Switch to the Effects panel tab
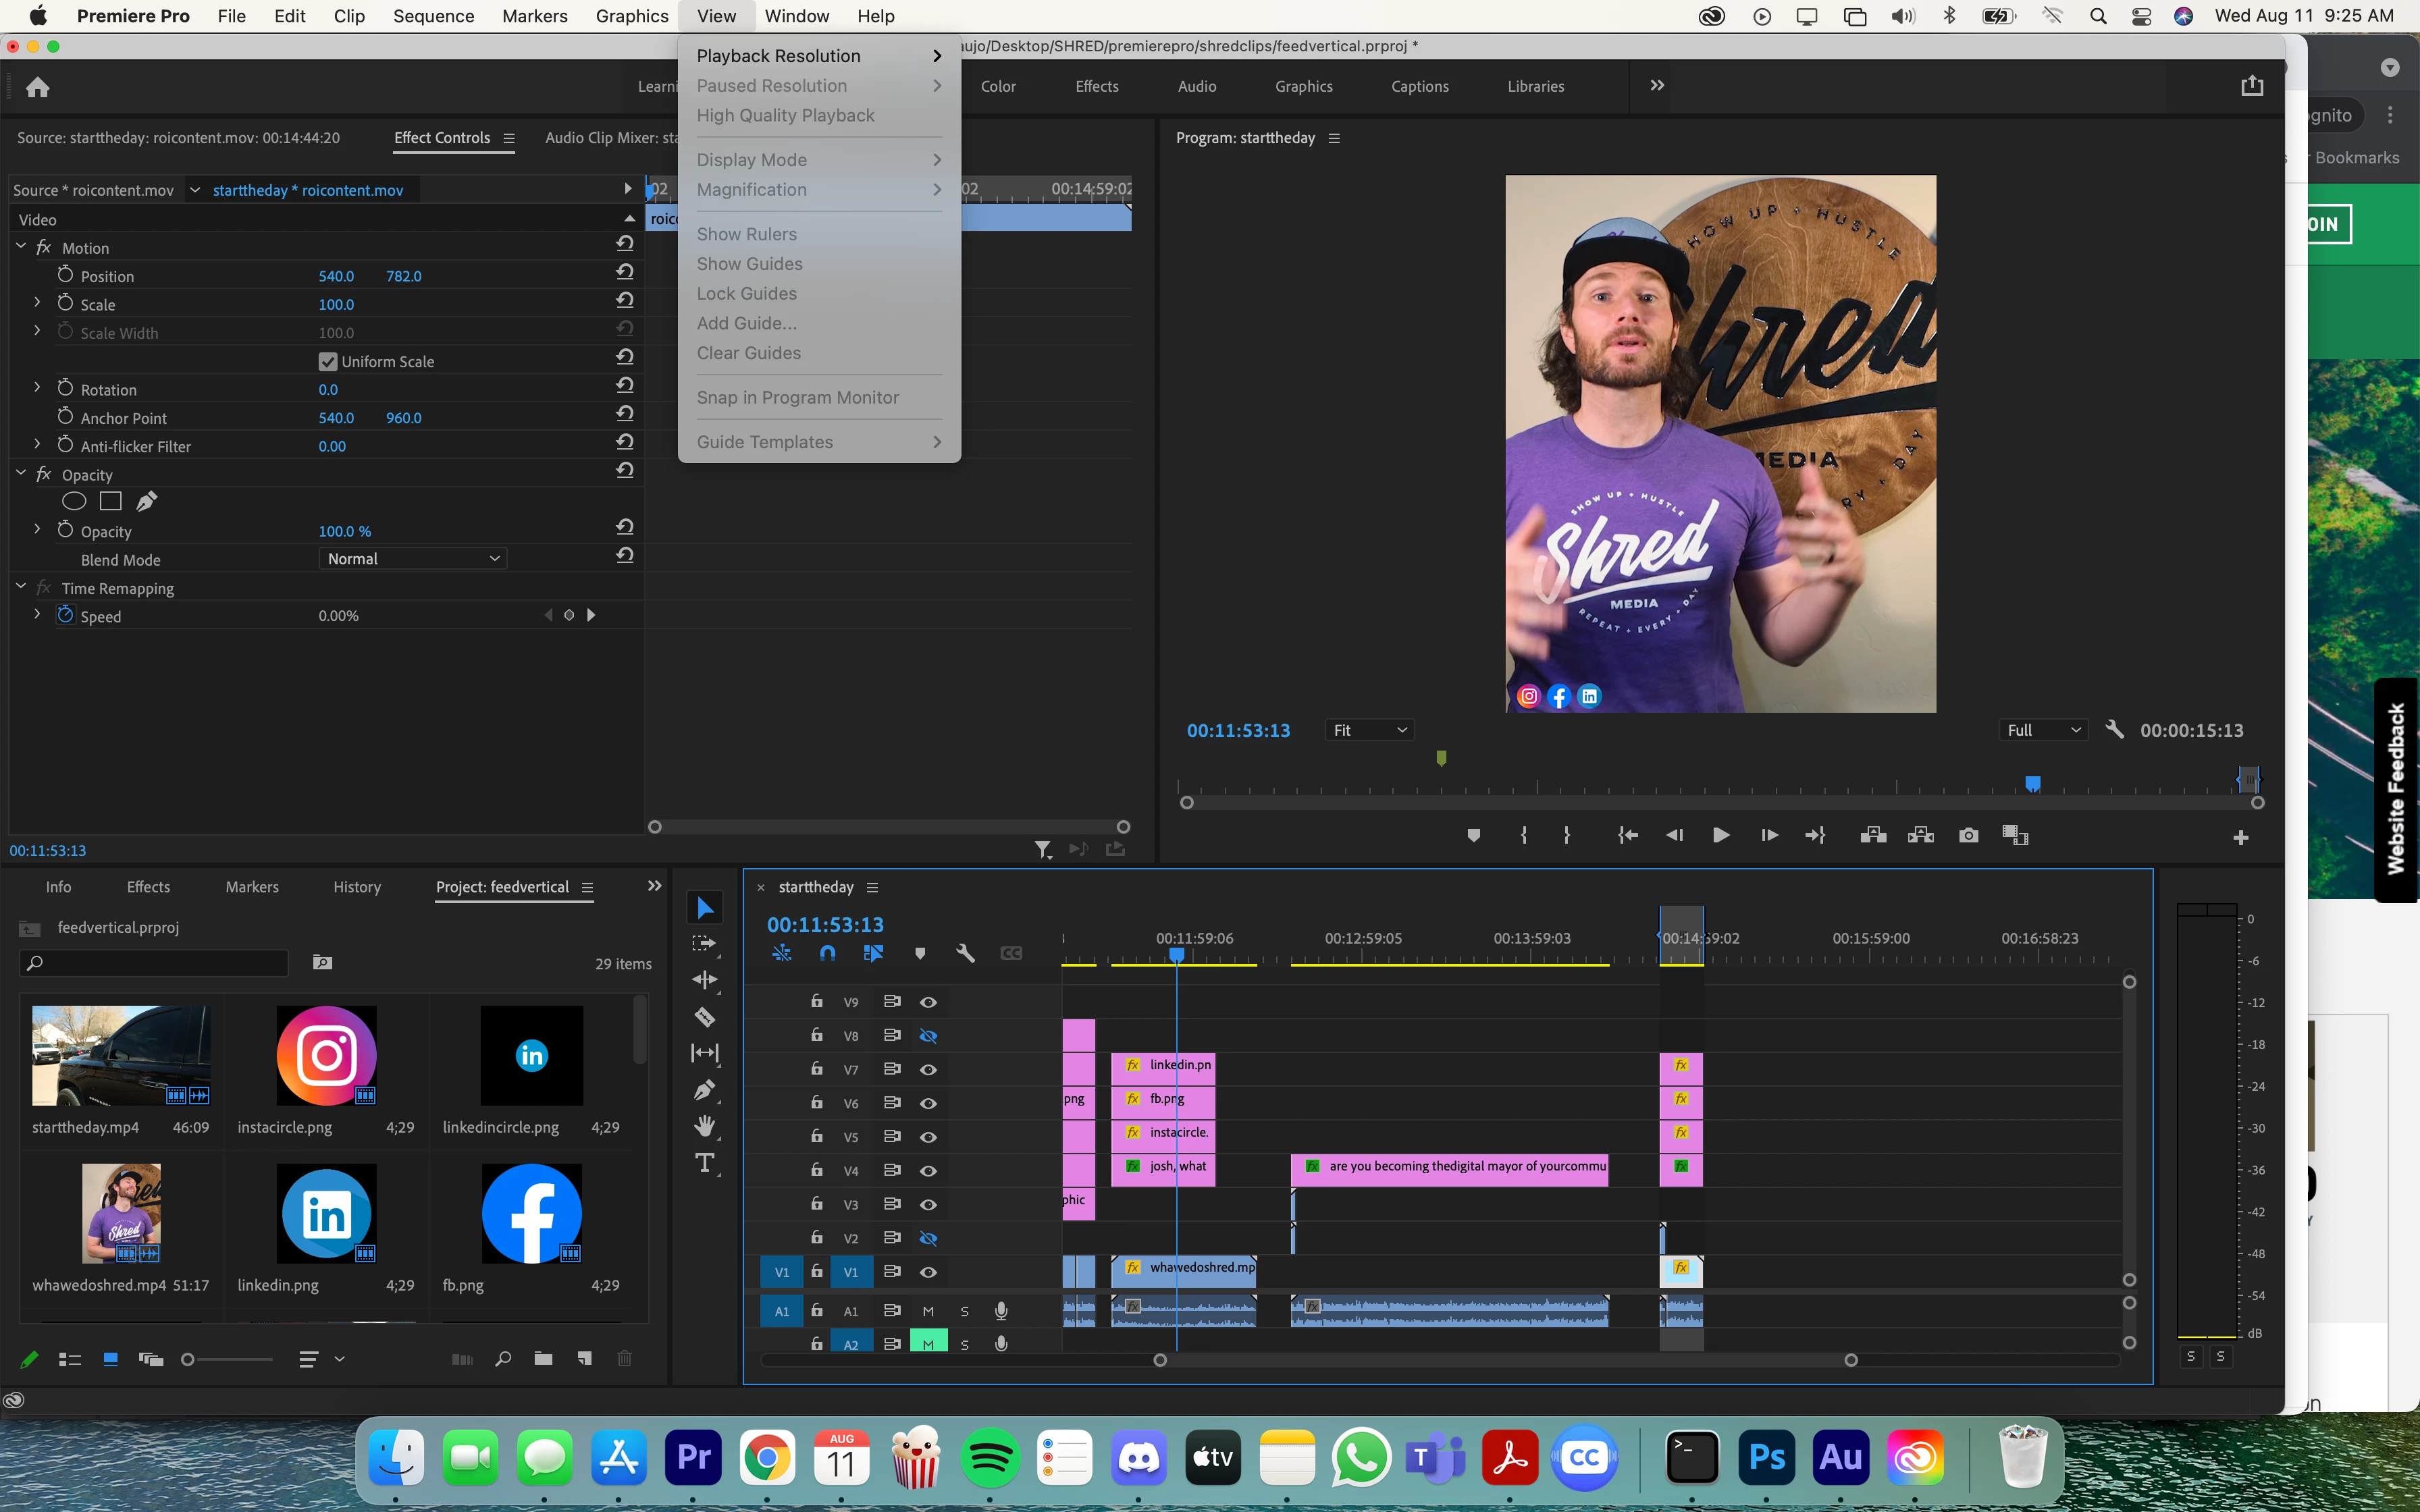The height and width of the screenshot is (1512, 2420). (148, 887)
